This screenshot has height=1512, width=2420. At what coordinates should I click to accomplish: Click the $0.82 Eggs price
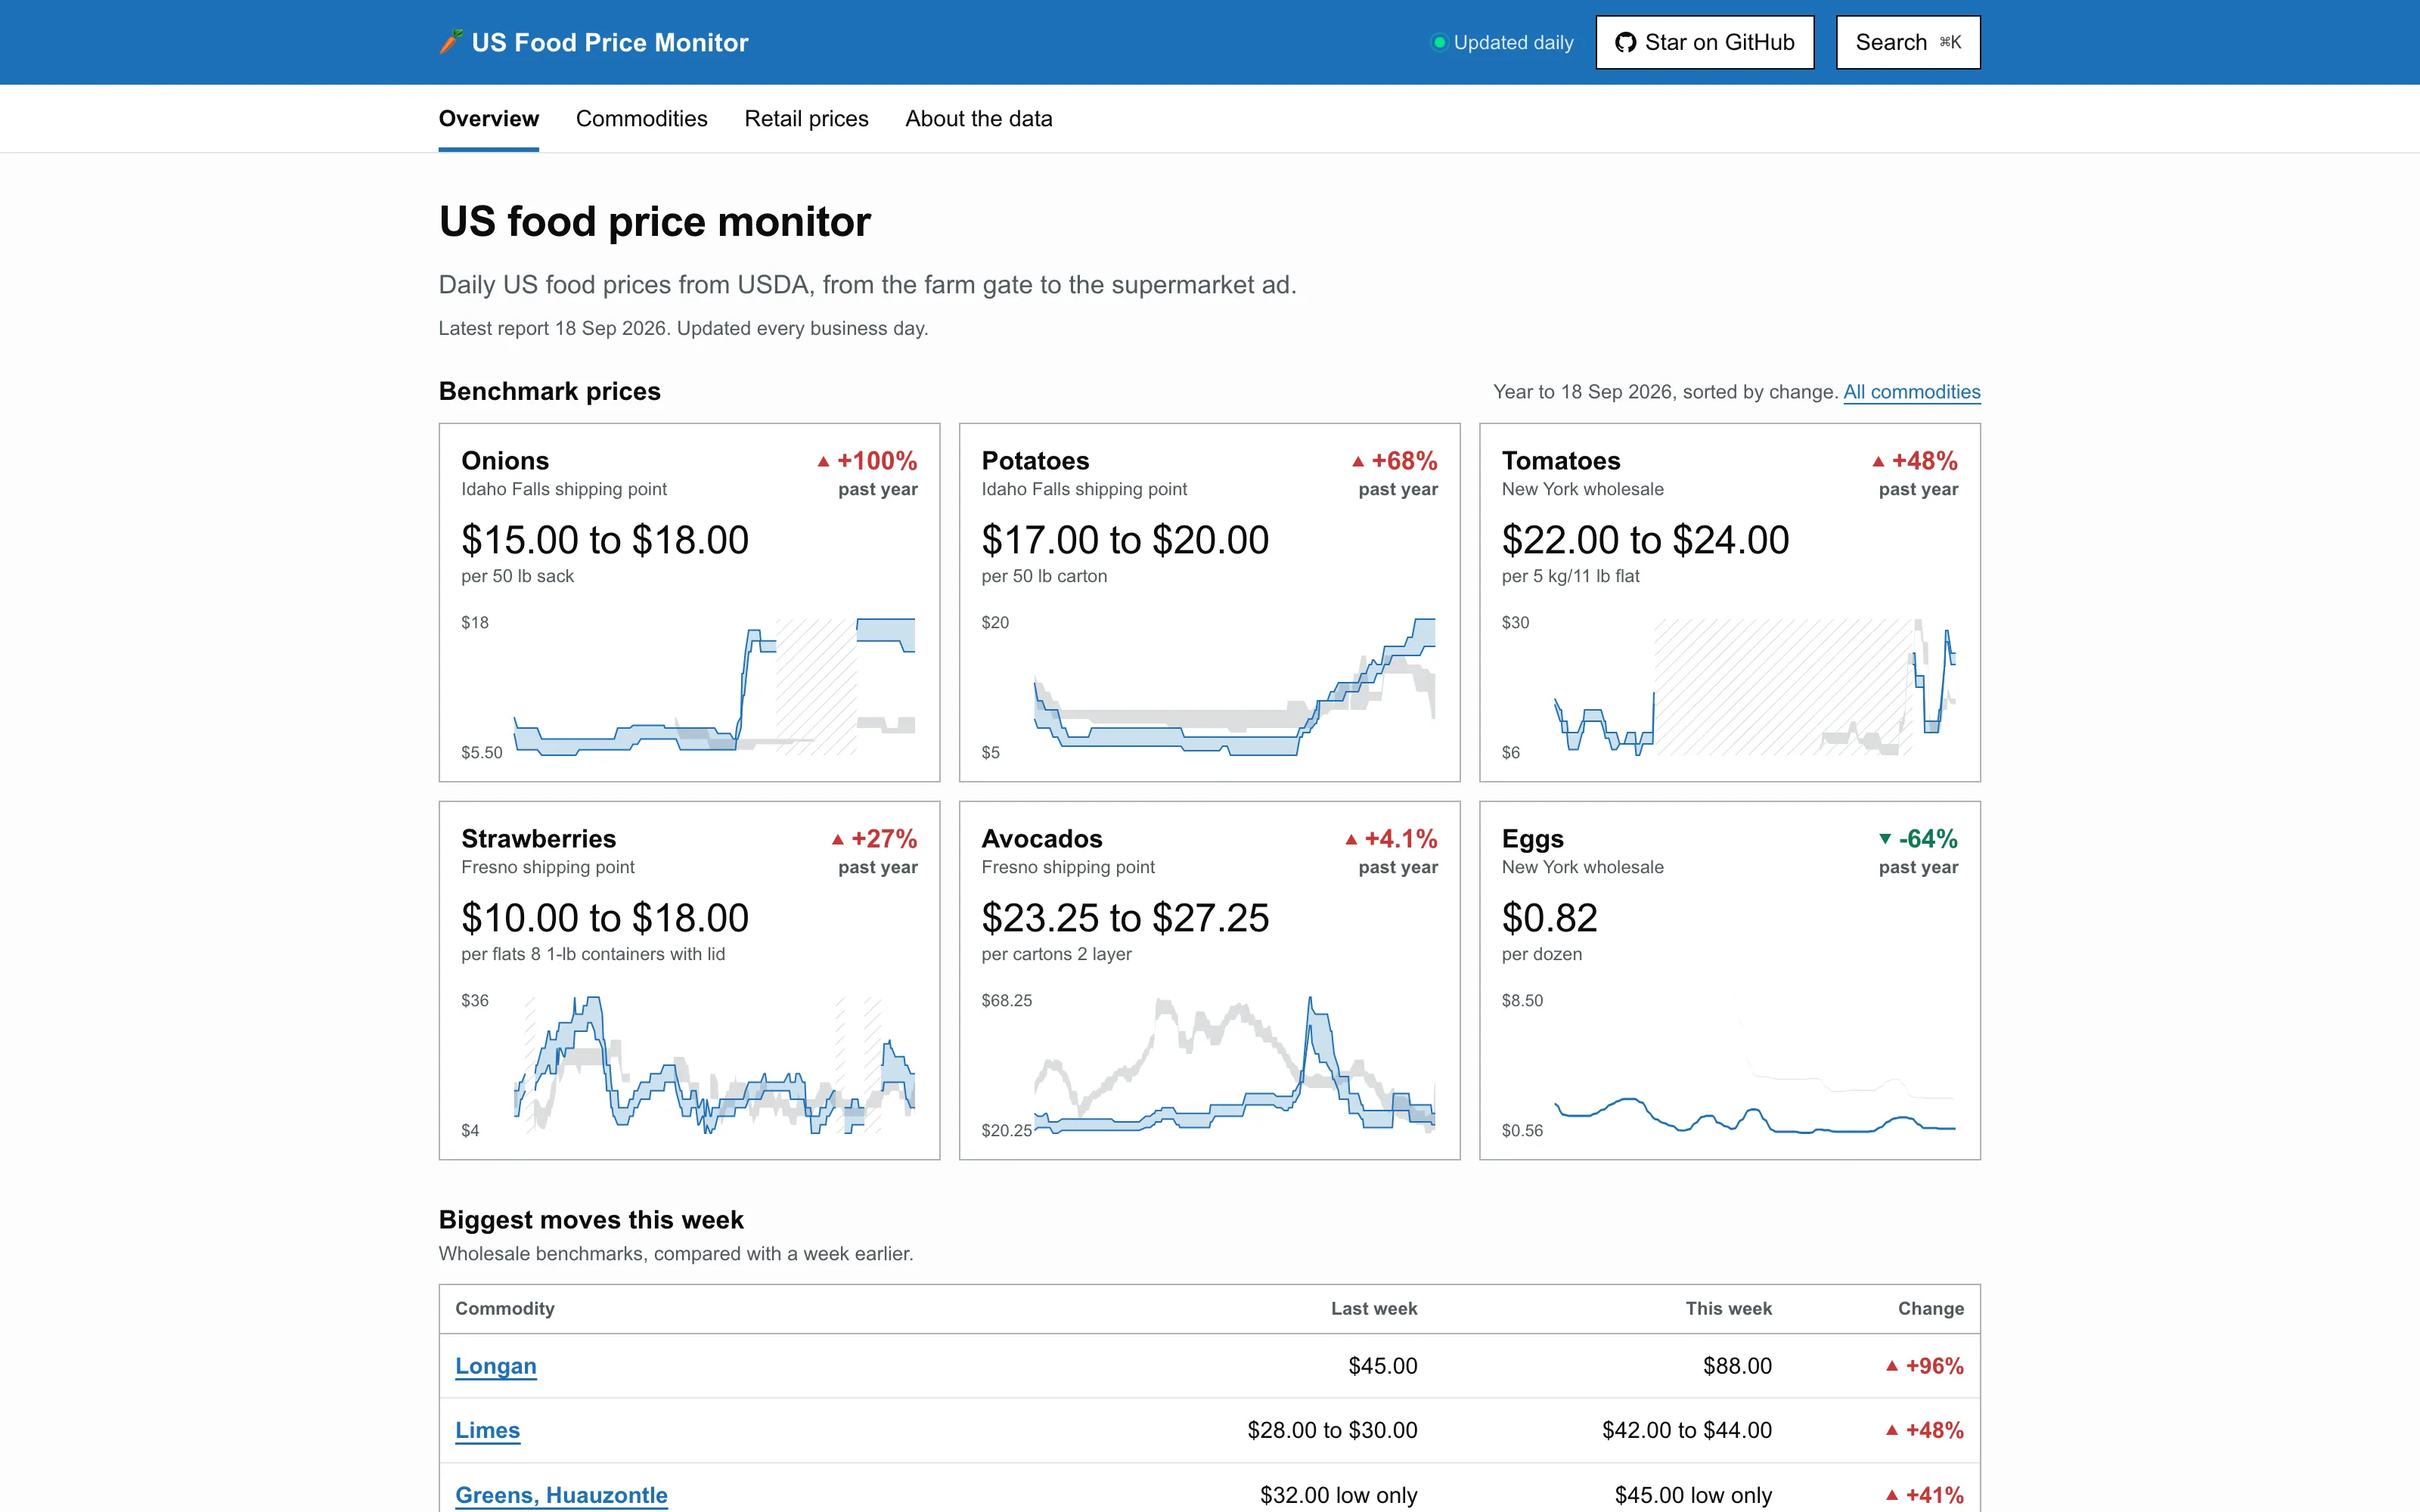point(1549,918)
